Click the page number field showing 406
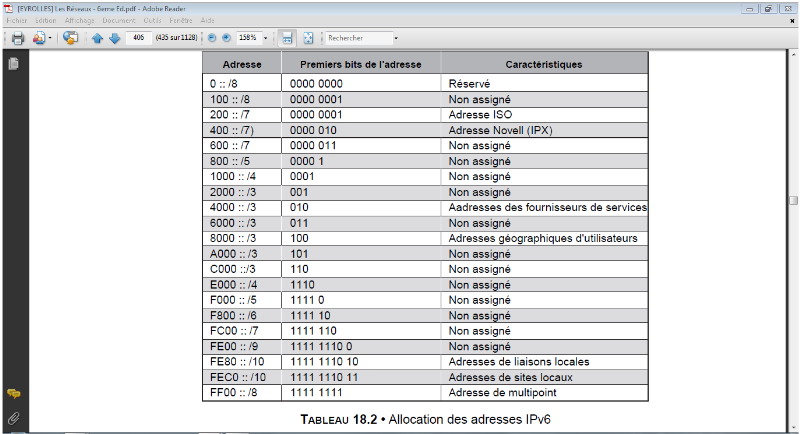Viewport: 800px width, 434px height. click(138, 38)
